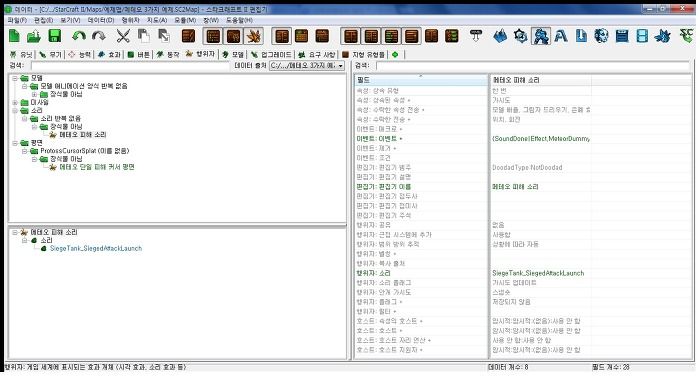
Task: Click the brown list-with-pencil toolbar icon
Action: click(188, 36)
